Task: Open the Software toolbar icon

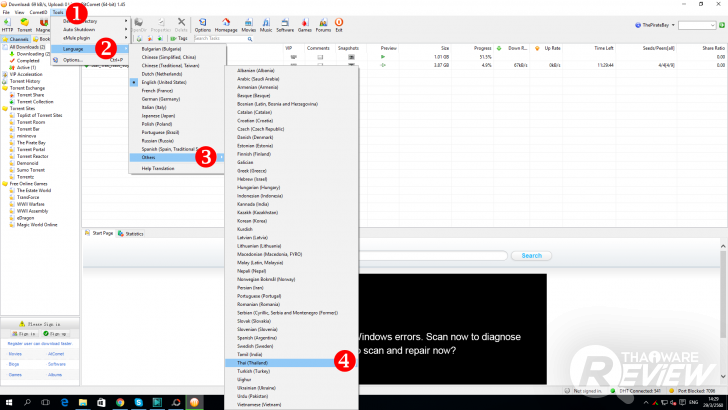Action: click(285, 25)
